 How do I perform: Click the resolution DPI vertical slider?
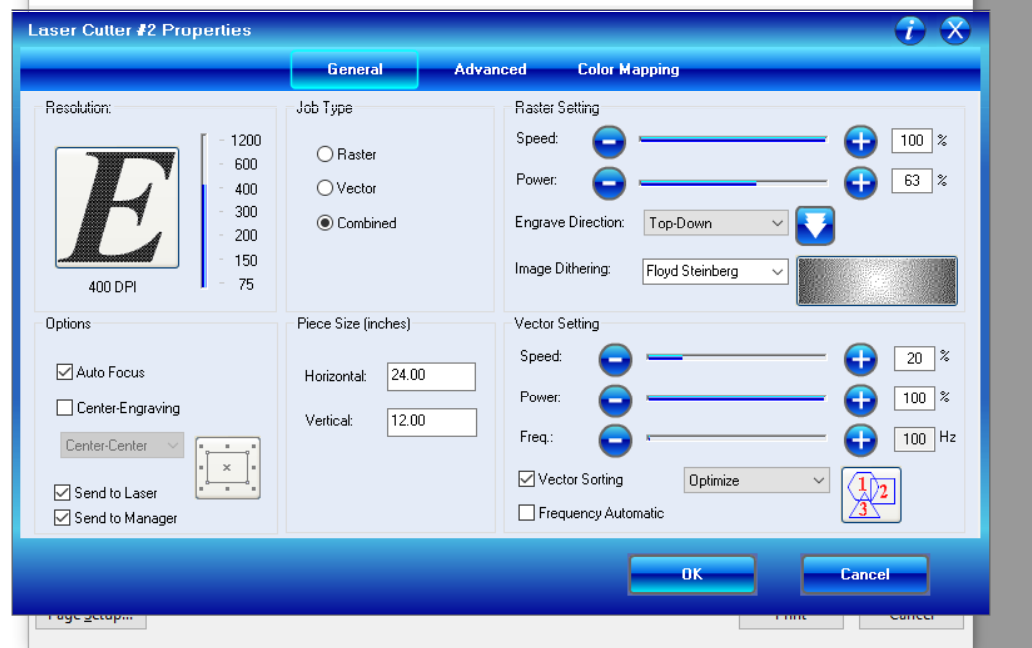pos(204,211)
